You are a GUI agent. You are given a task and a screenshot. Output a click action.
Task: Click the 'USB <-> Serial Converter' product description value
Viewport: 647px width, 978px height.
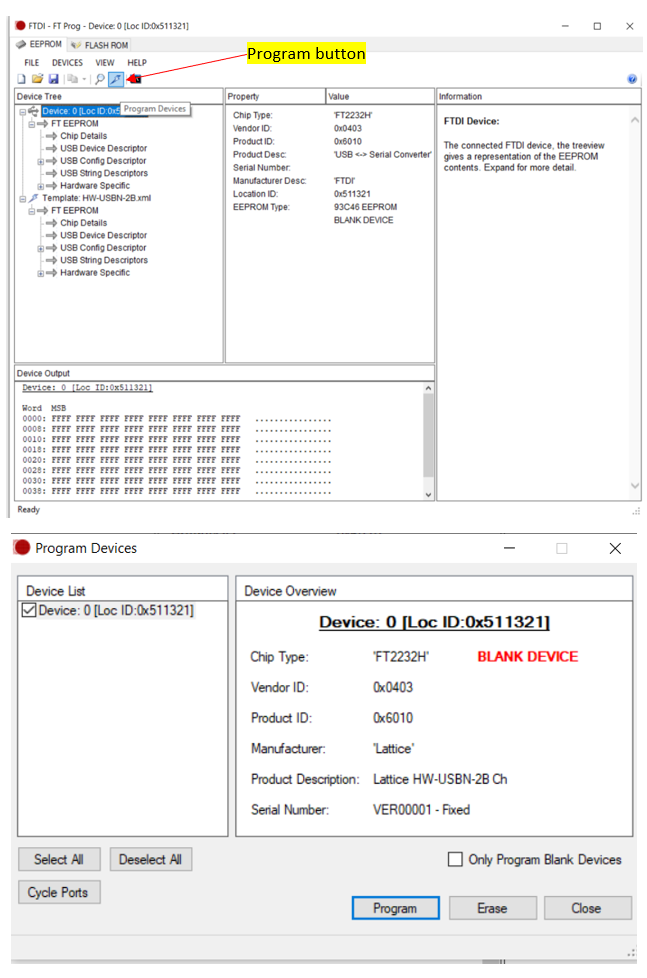pyautogui.click(x=382, y=155)
